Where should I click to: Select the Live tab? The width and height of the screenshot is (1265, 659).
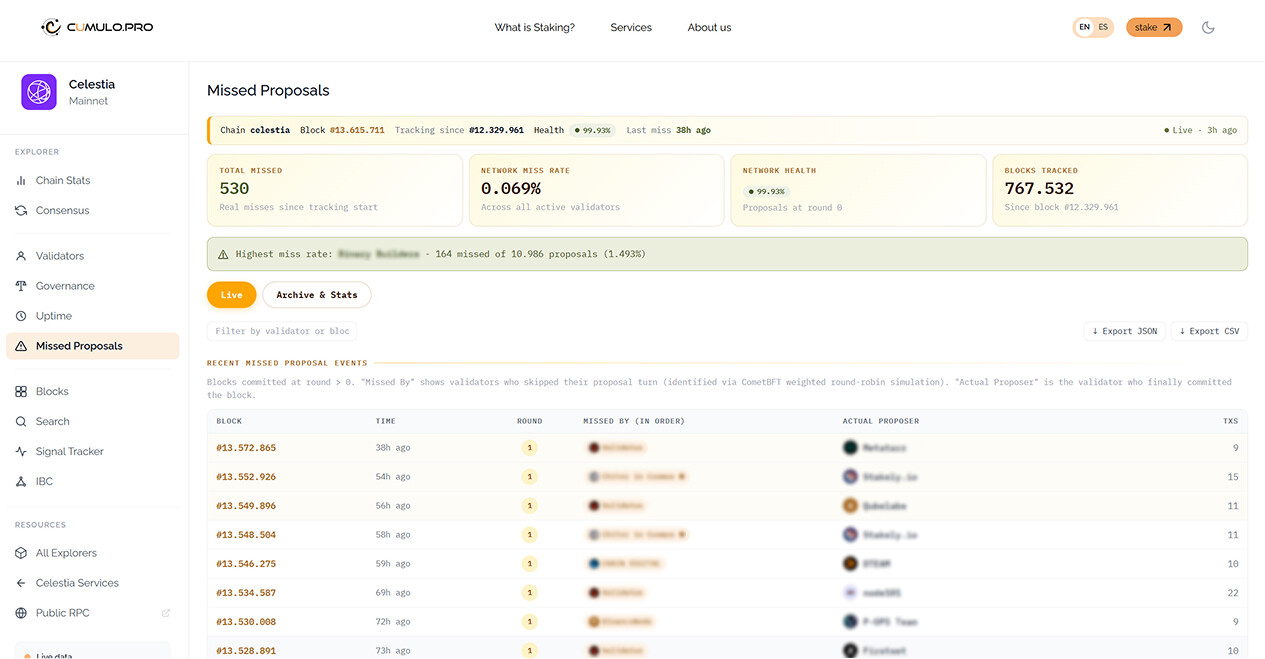point(231,295)
